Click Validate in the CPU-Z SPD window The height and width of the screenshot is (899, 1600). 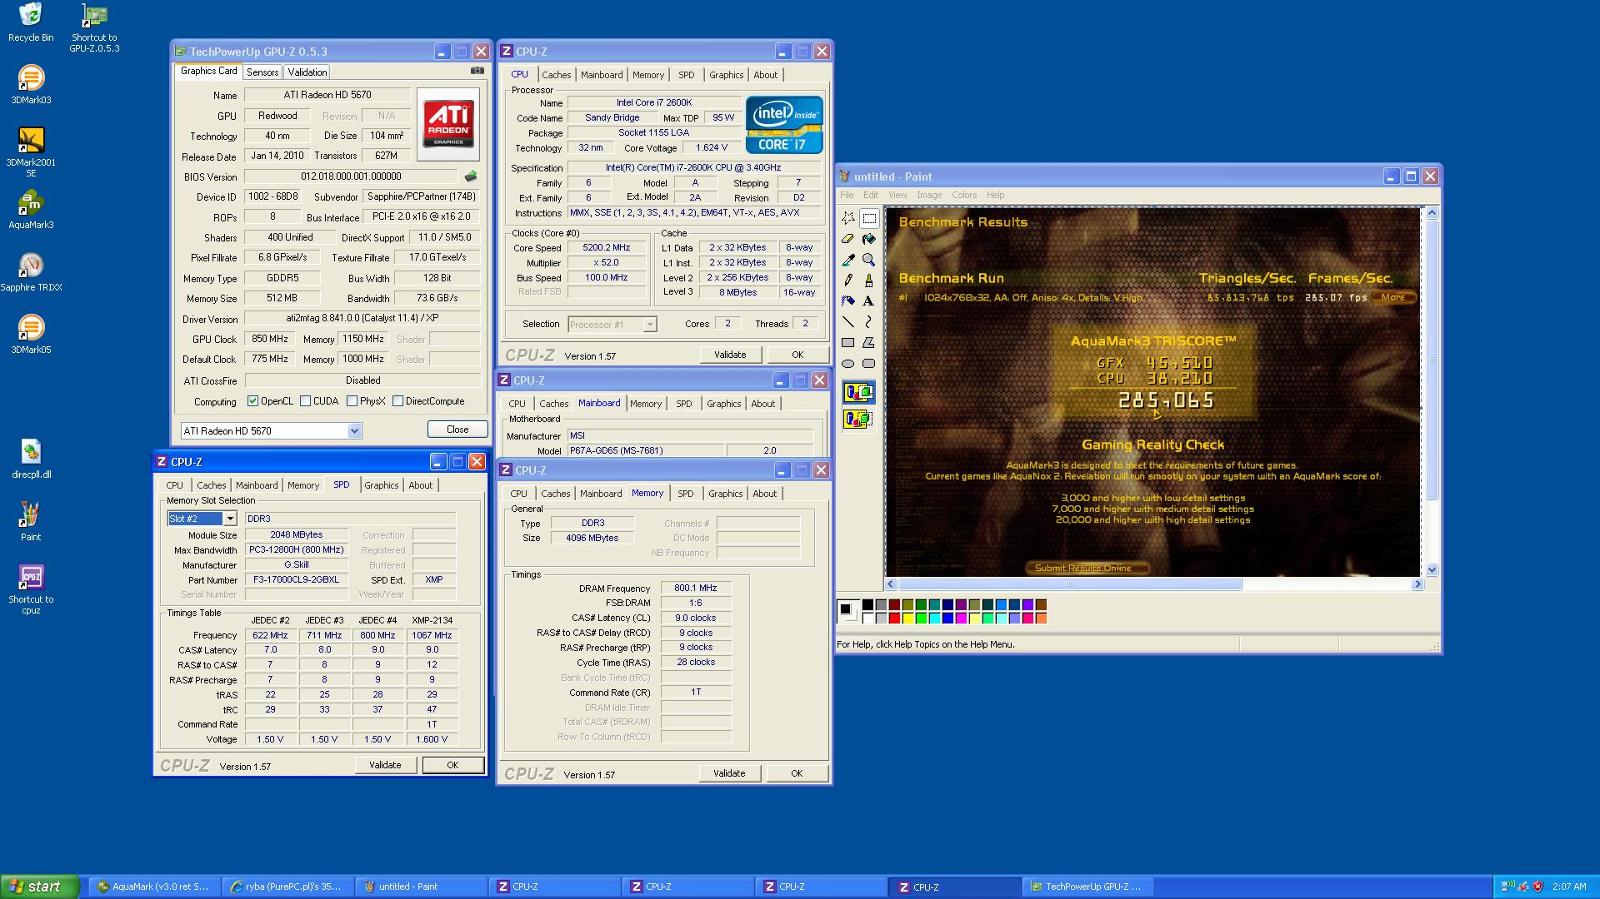click(x=385, y=765)
